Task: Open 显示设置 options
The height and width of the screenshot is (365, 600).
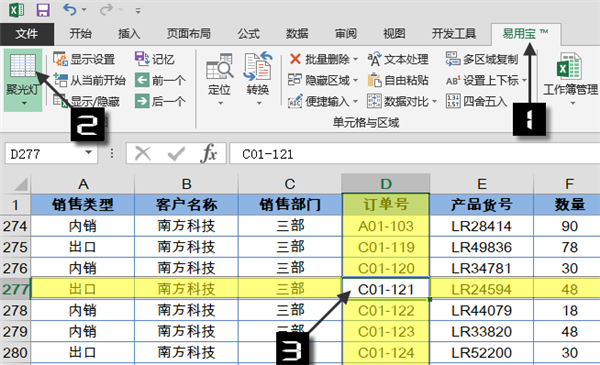Action: coord(84,59)
